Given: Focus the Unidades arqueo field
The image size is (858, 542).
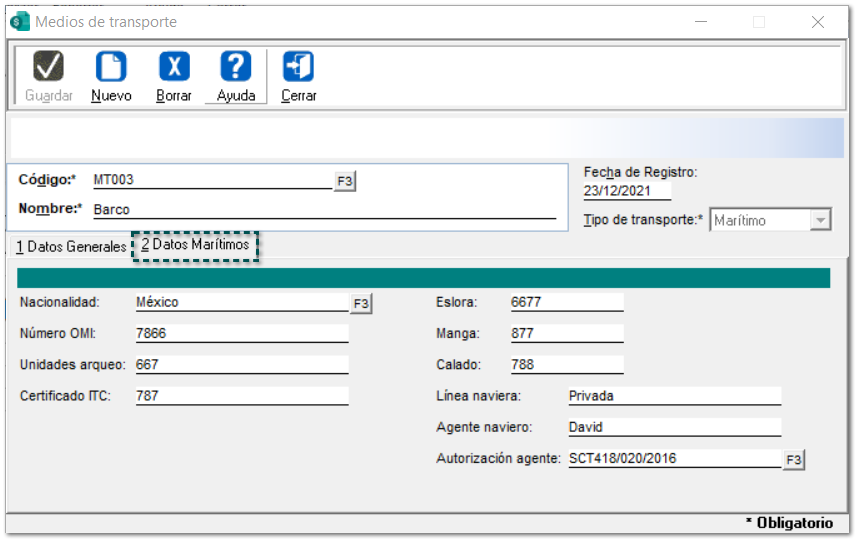Looking at the screenshot, I should click(241, 365).
